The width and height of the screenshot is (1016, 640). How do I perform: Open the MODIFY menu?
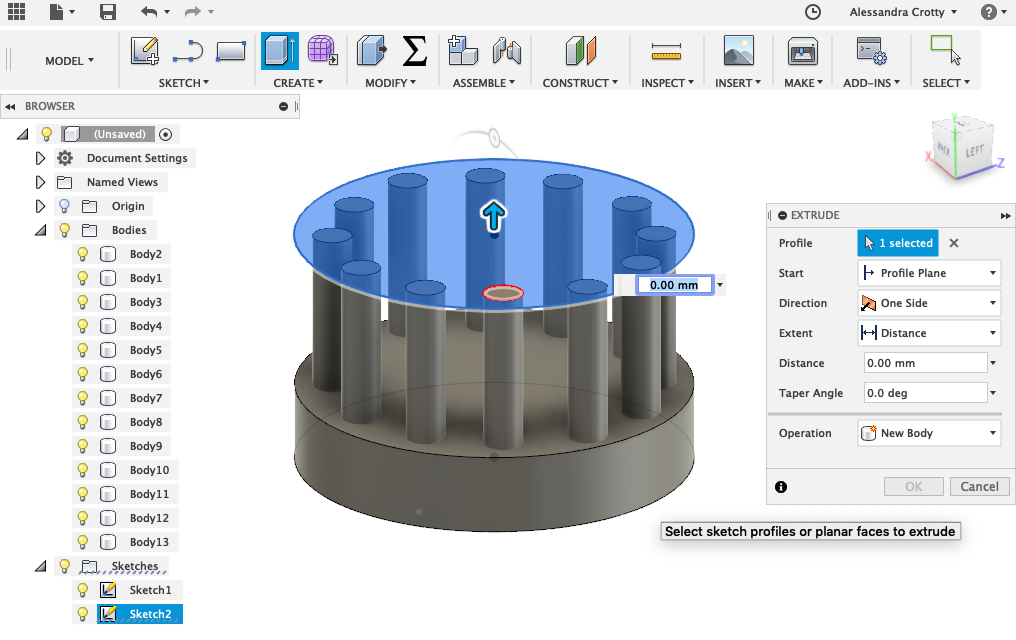[390, 83]
